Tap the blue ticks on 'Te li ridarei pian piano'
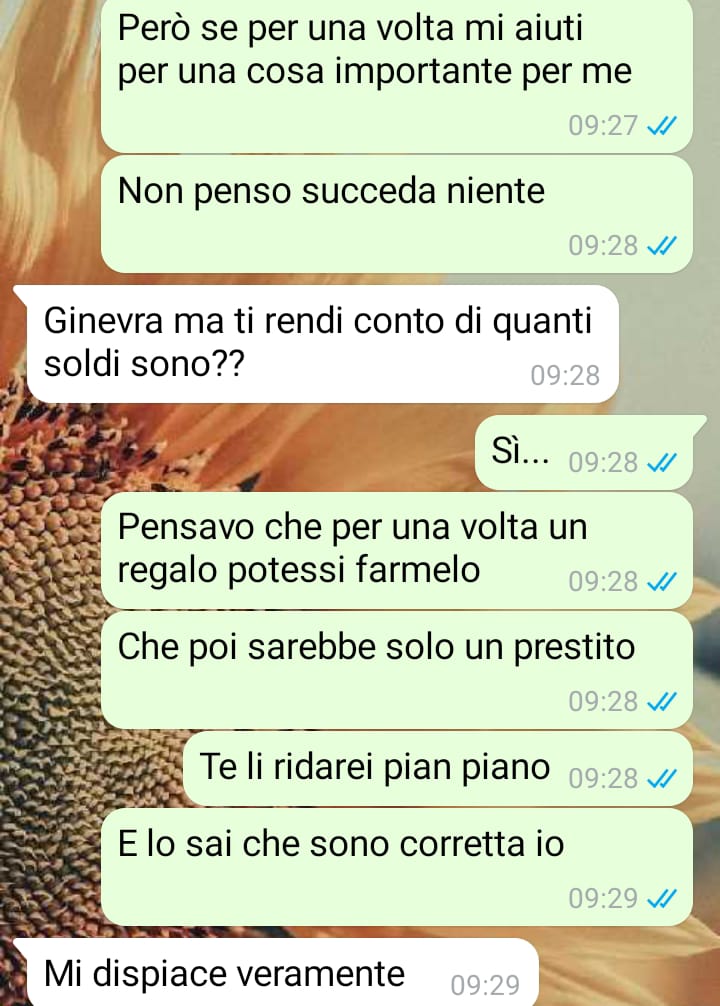This screenshot has height=1006, width=720. [662, 778]
